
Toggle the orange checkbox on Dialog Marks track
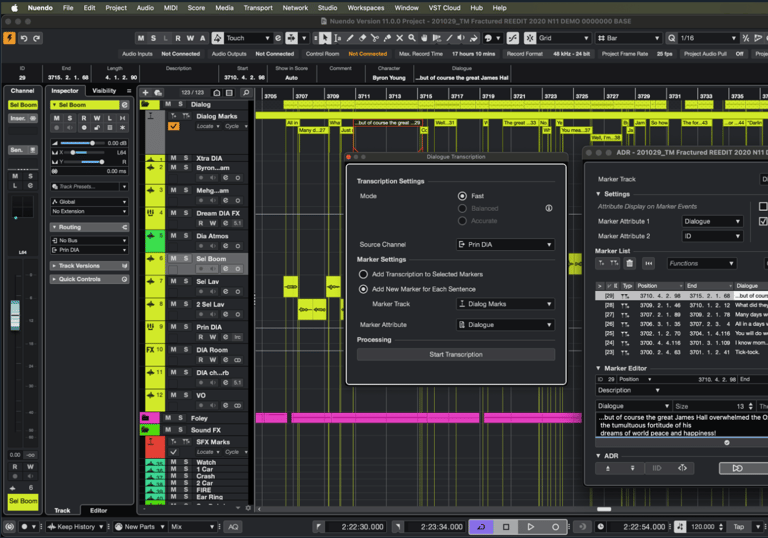[173, 127]
